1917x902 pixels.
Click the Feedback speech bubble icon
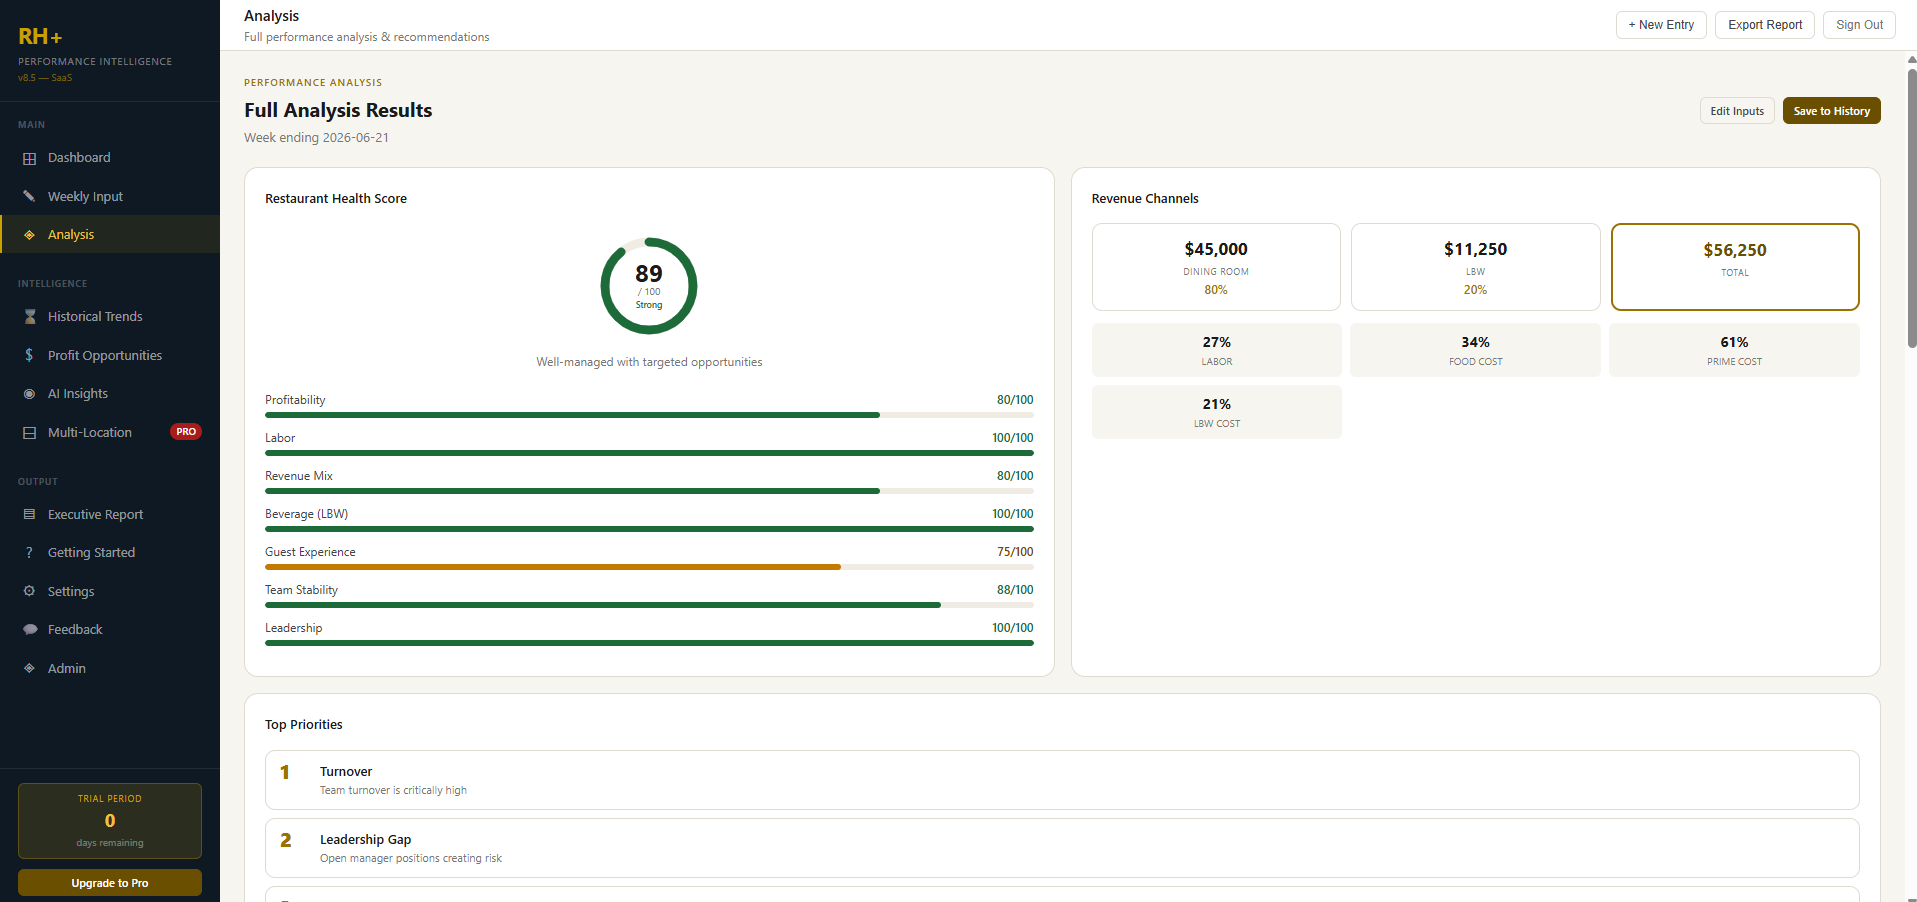[29, 630]
